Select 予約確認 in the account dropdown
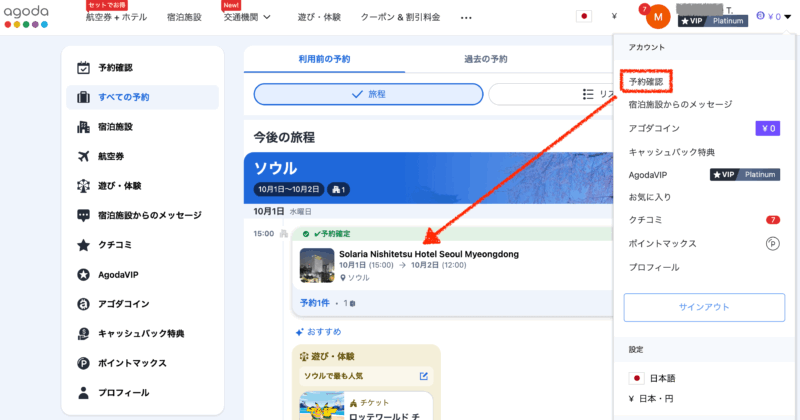The image size is (800, 420). pos(646,82)
